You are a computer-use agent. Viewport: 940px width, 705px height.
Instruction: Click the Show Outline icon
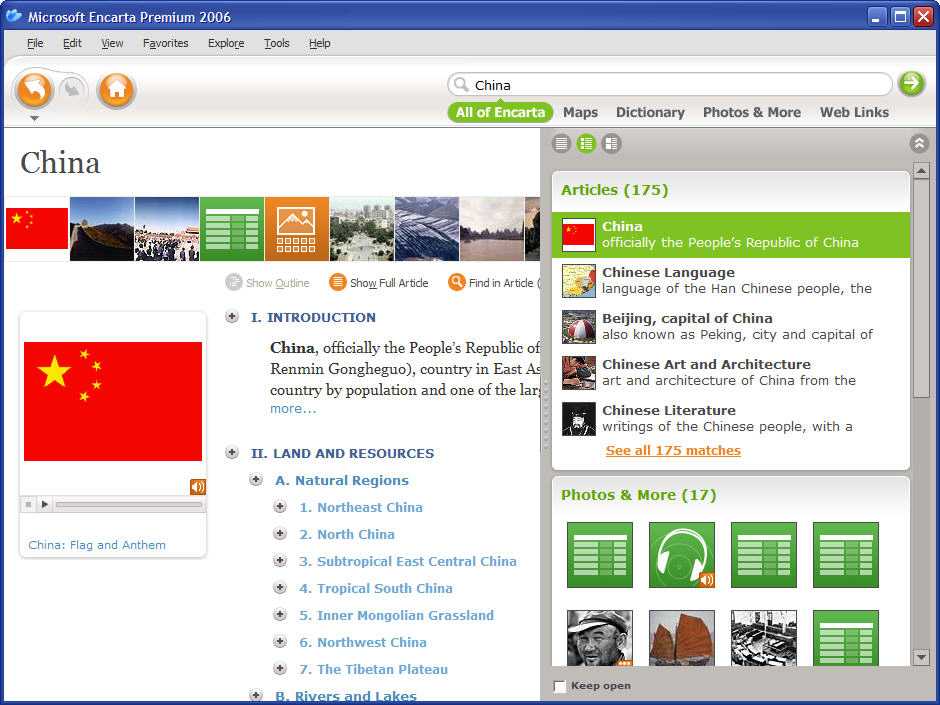[234, 282]
